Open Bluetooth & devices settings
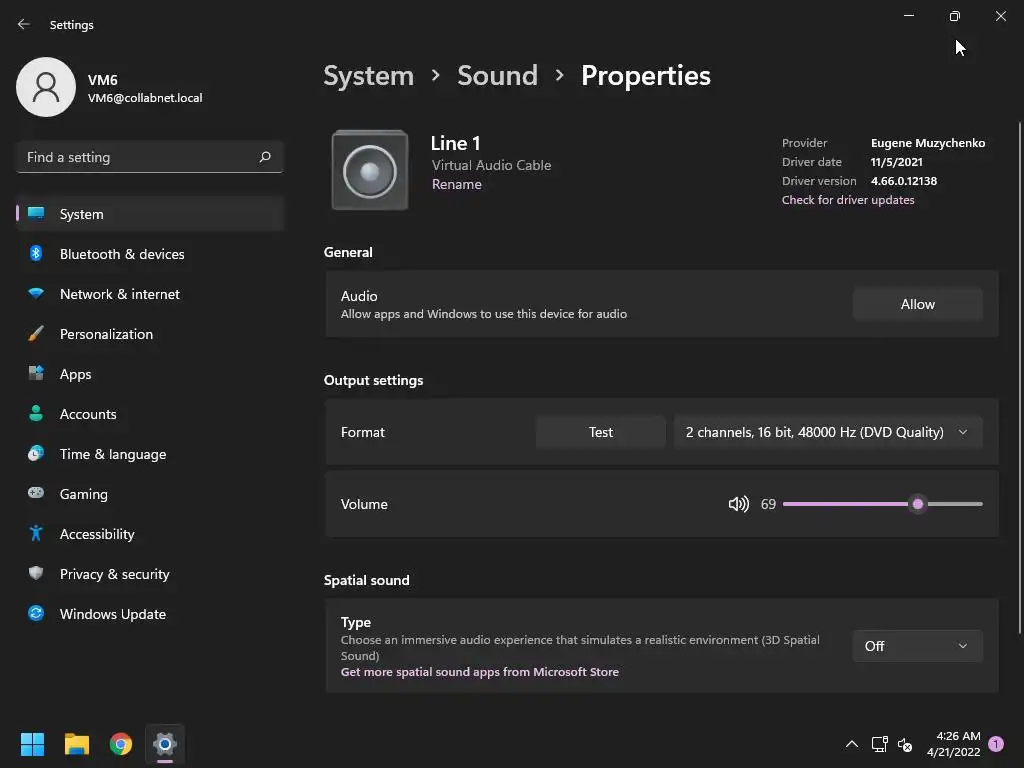The height and width of the screenshot is (768, 1024). 122,254
